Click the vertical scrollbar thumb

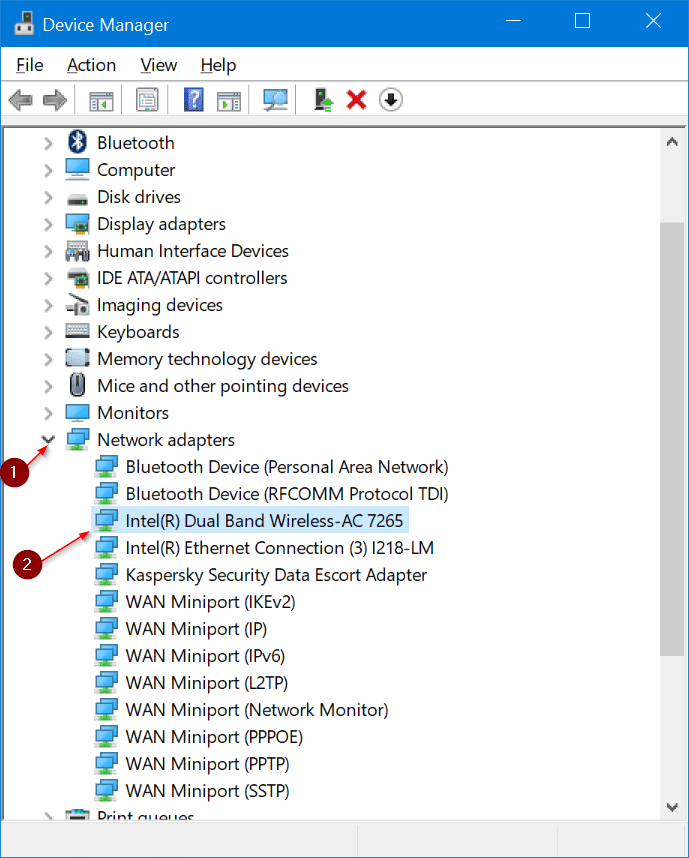(x=672, y=438)
